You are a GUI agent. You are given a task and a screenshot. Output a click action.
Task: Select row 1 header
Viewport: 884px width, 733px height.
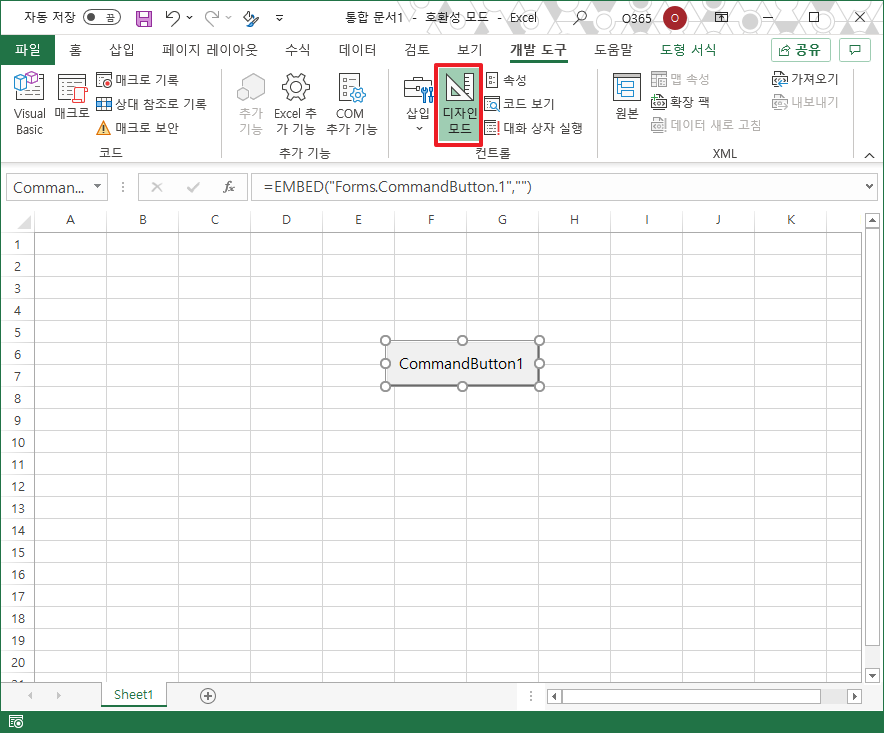coord(18,245)
